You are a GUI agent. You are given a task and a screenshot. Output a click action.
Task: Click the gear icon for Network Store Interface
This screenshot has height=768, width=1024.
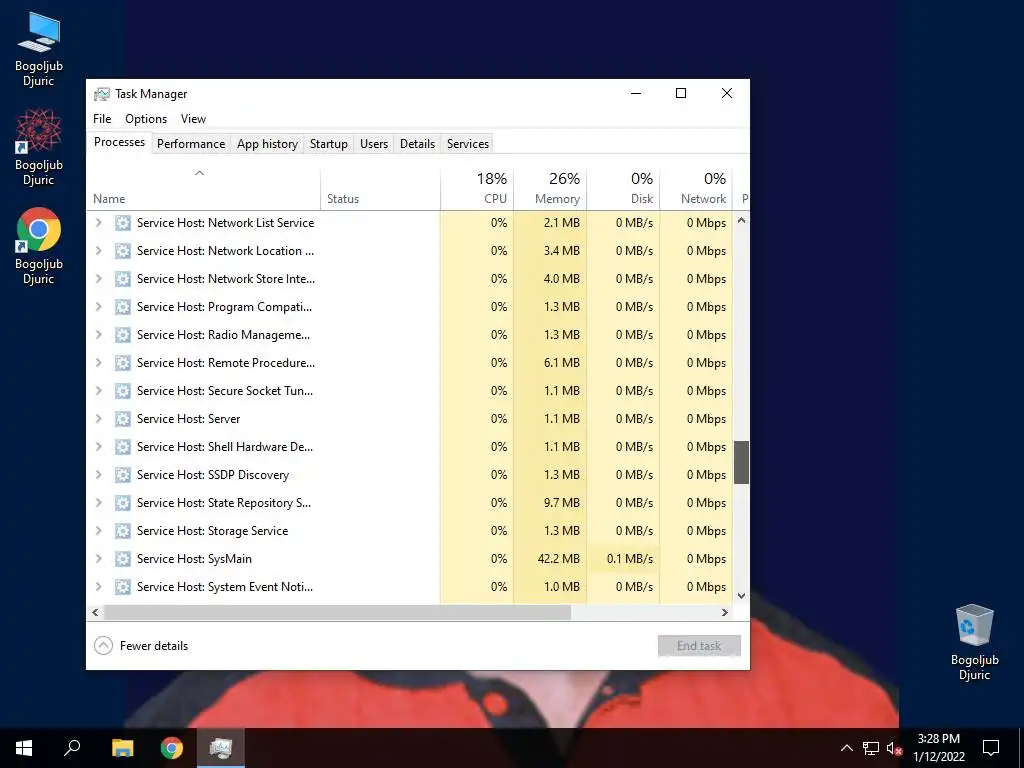tap(123, 279)
